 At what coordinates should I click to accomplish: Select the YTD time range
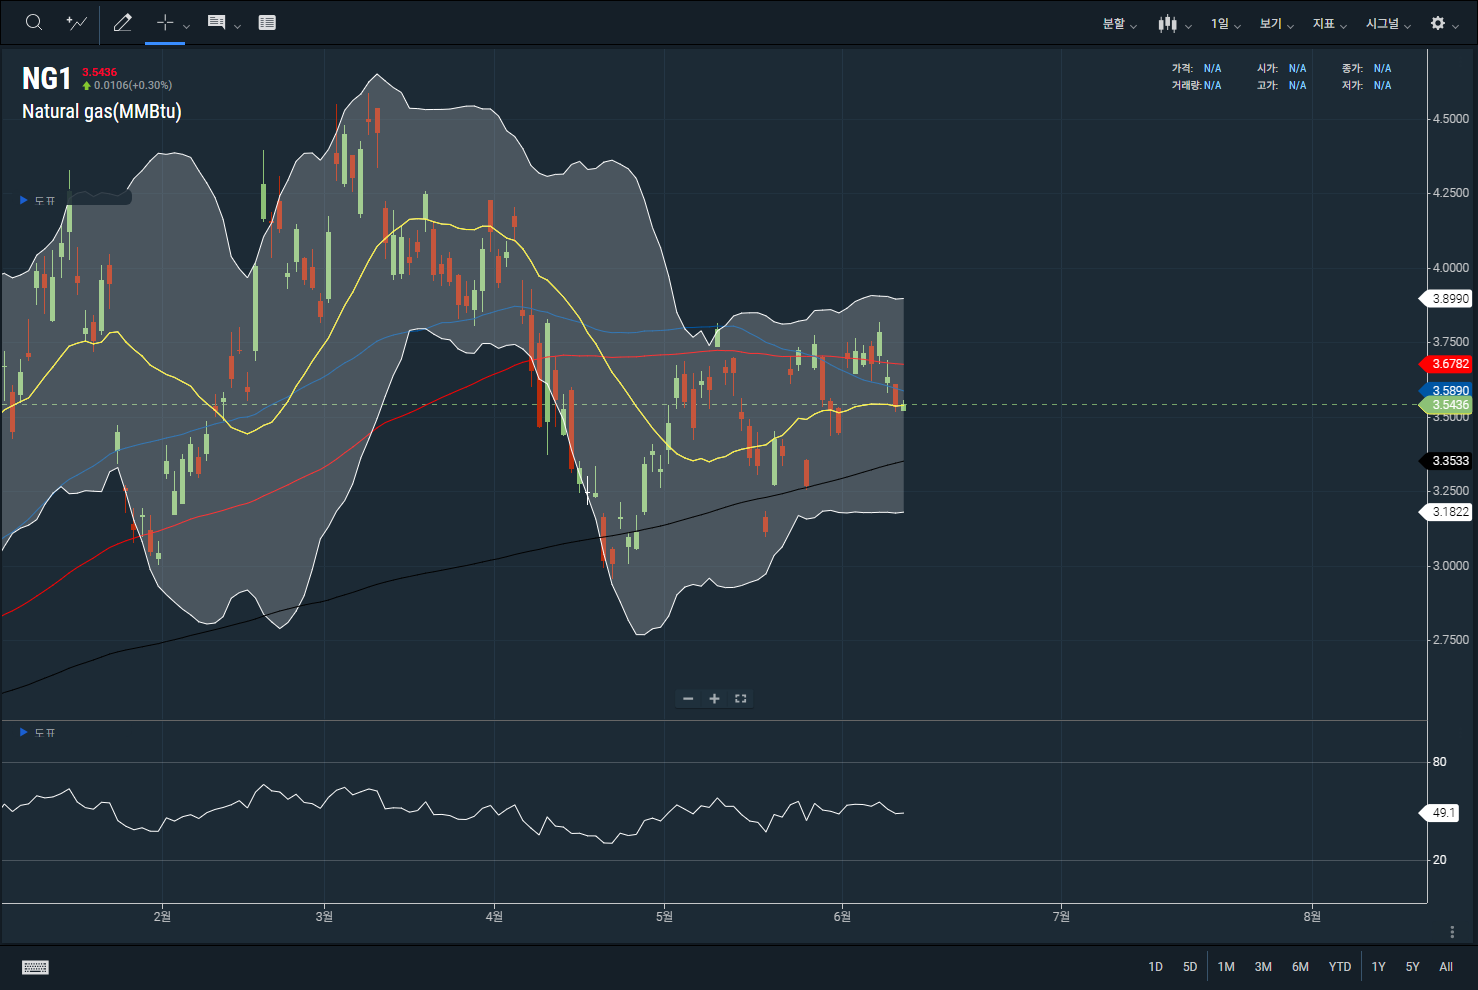point(1339,967)
